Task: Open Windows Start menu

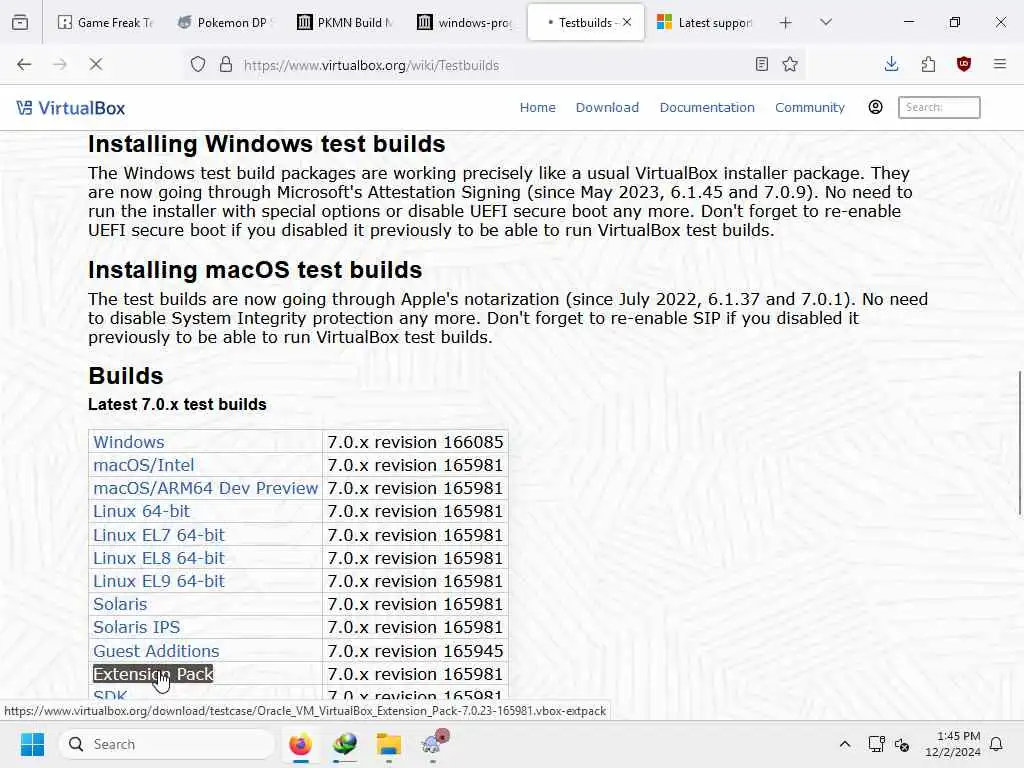Action: pos(32,744)
